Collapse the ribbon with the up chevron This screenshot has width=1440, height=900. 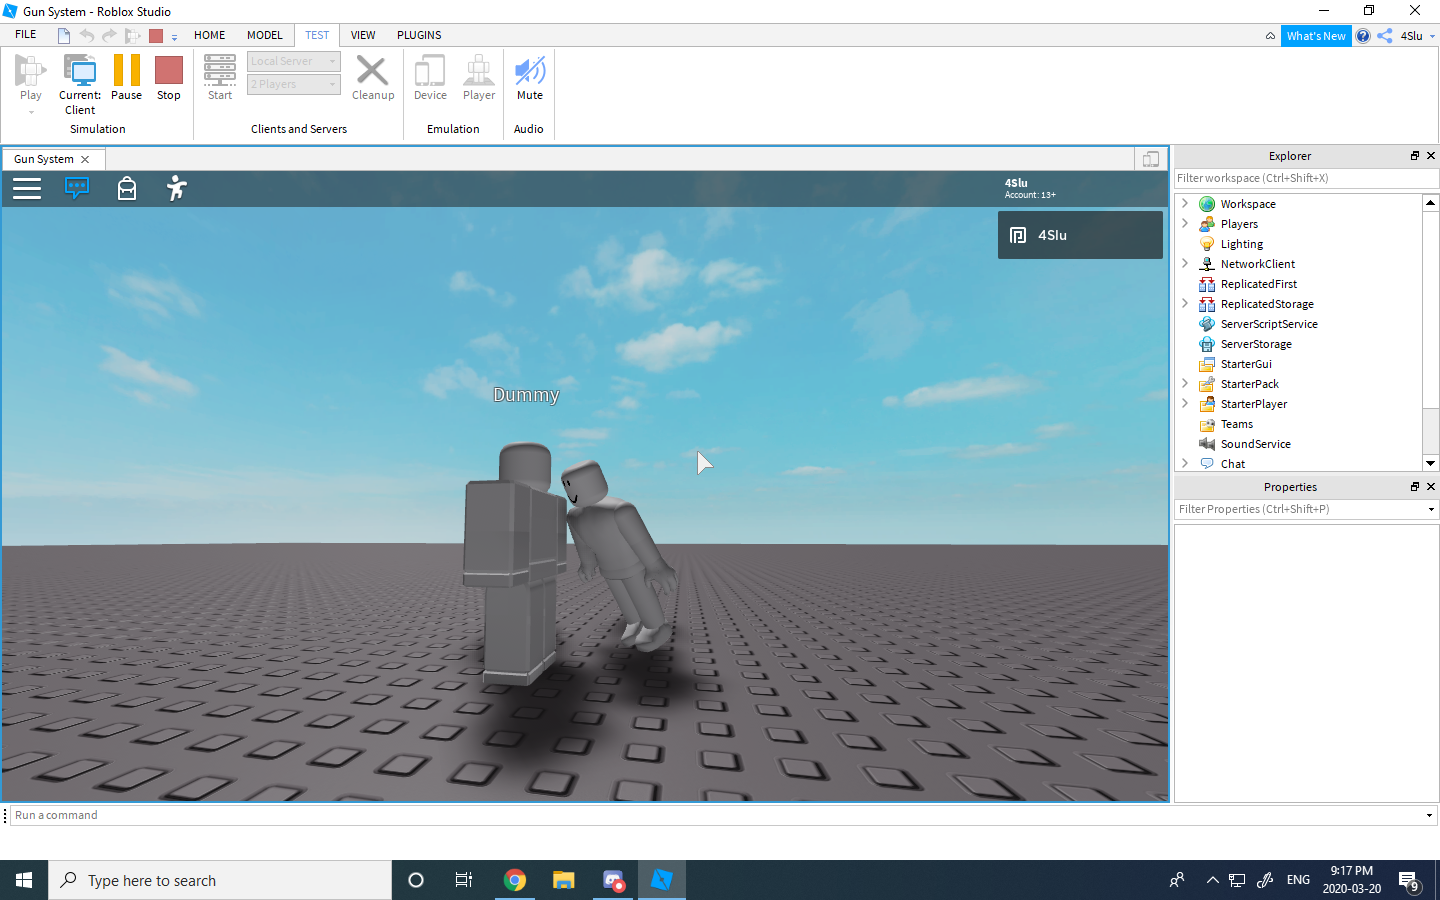pyautogui.click(x=1270, y=36)
